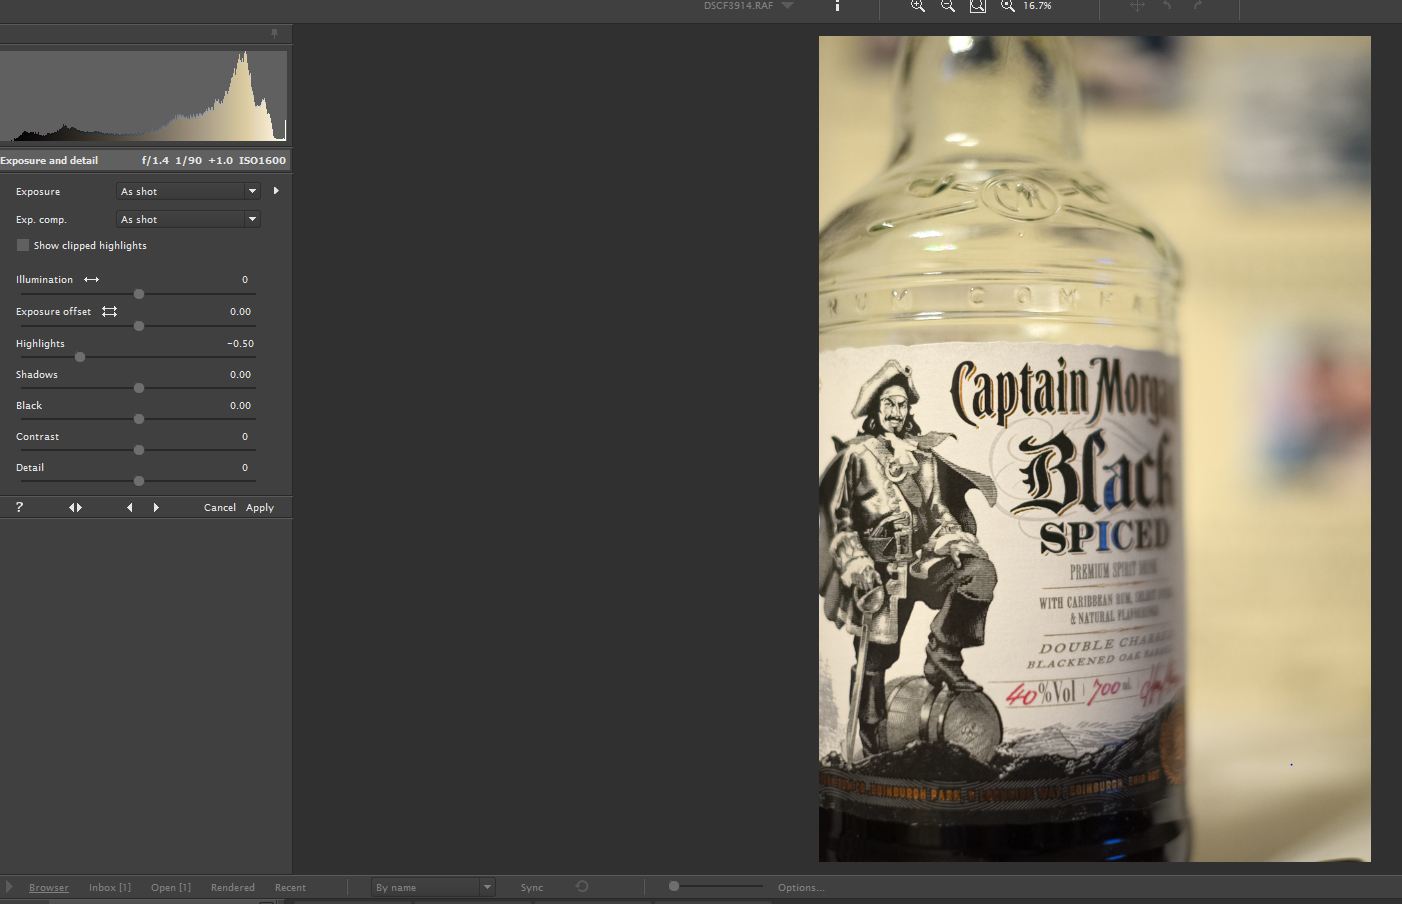This screenshot has width=1402, height=904.
Task: Click the Exposure offset slider handle
Action: 139,326
